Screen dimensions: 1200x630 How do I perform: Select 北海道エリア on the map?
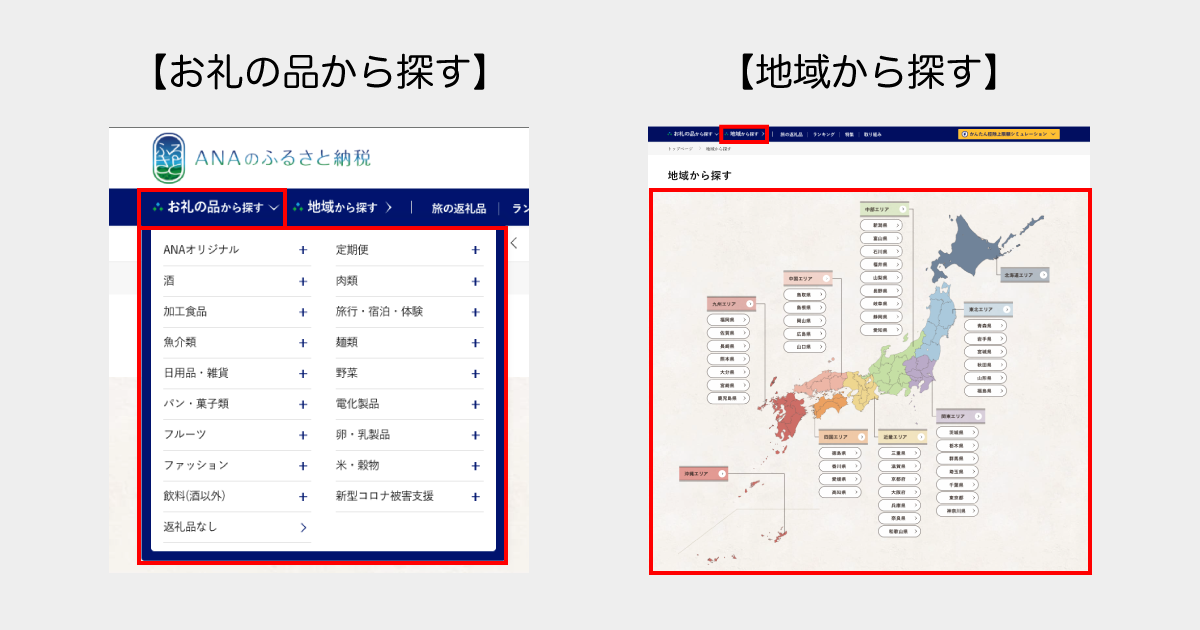(1023, 274)
